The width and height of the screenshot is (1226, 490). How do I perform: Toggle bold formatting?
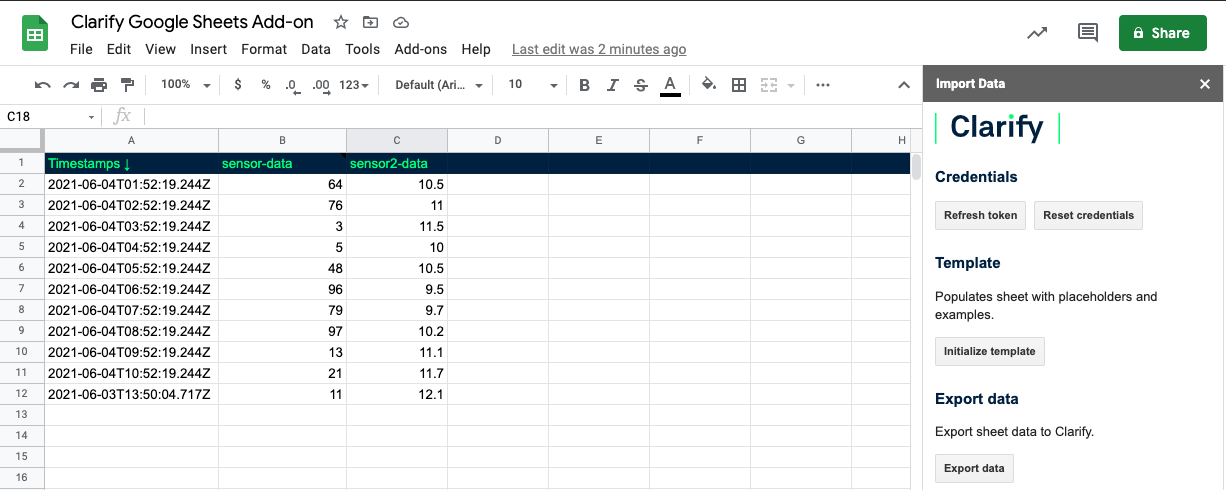coord(585,85)
